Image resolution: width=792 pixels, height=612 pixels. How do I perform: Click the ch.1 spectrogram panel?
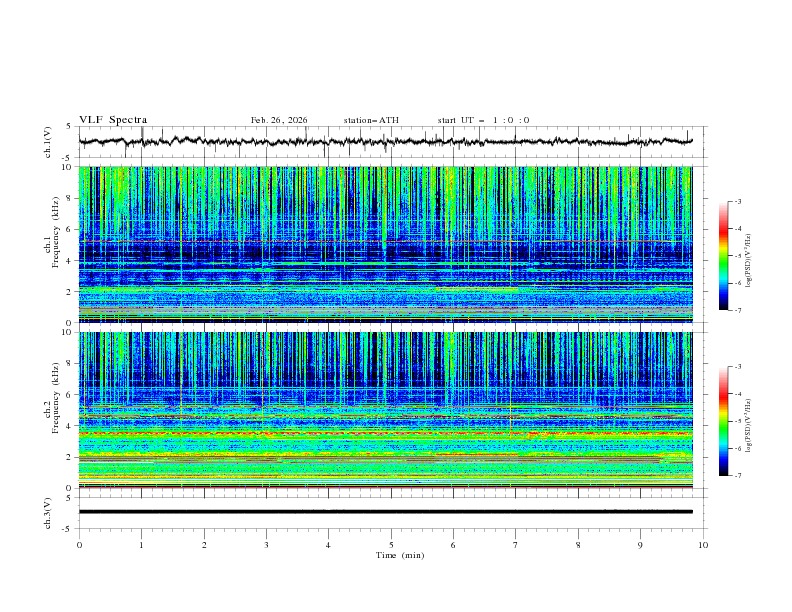(385, 244)
